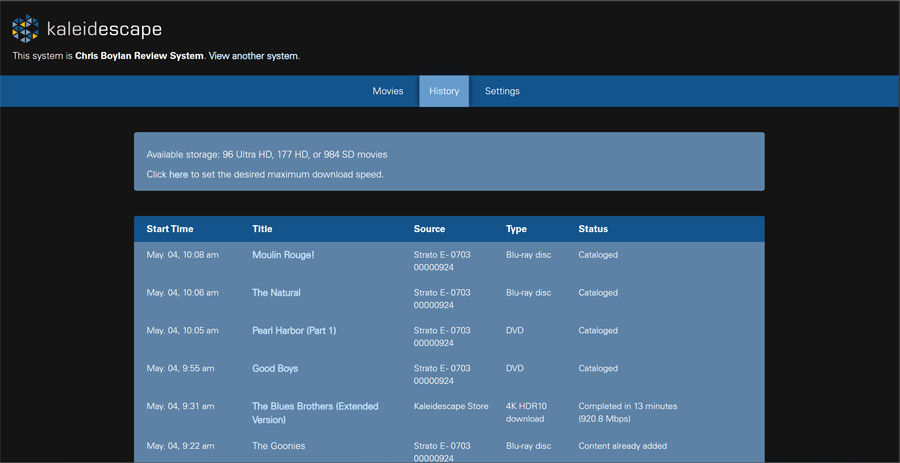Screen dimensions: 900x463
Task: Click 'May. 04, 10:06 am' start time
Action: pos(183,293)
